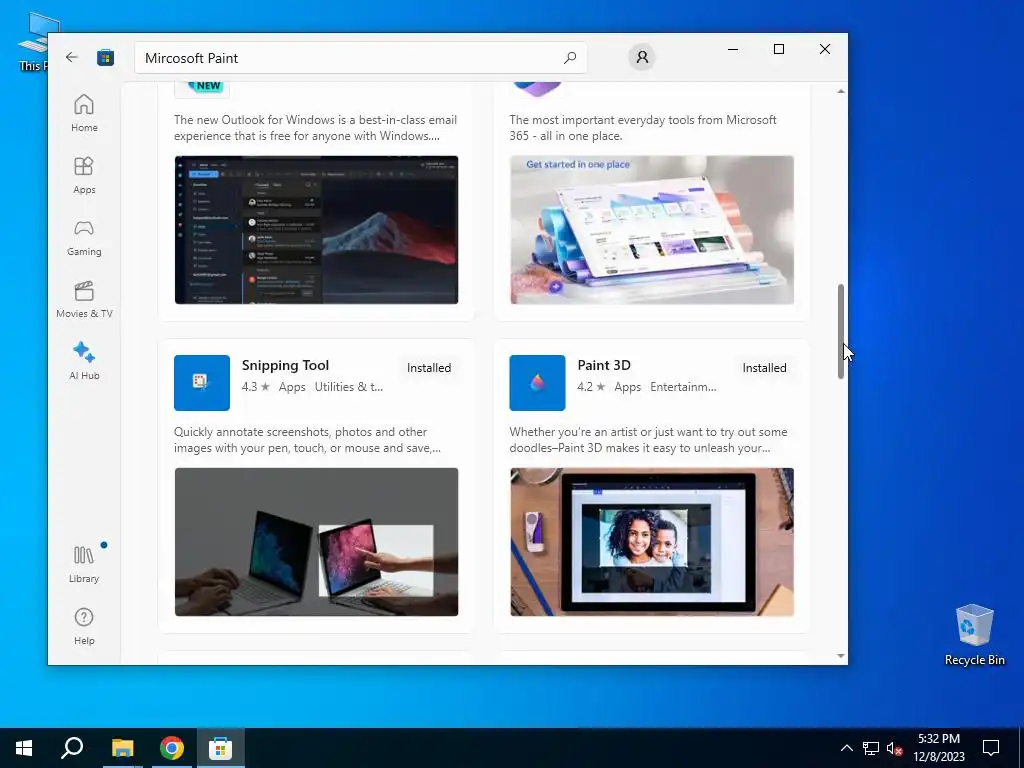Open the AI Hub in sidebar
Image resolution: width=1024 pixels, height=768 pixels.
[x=84, y=361]
